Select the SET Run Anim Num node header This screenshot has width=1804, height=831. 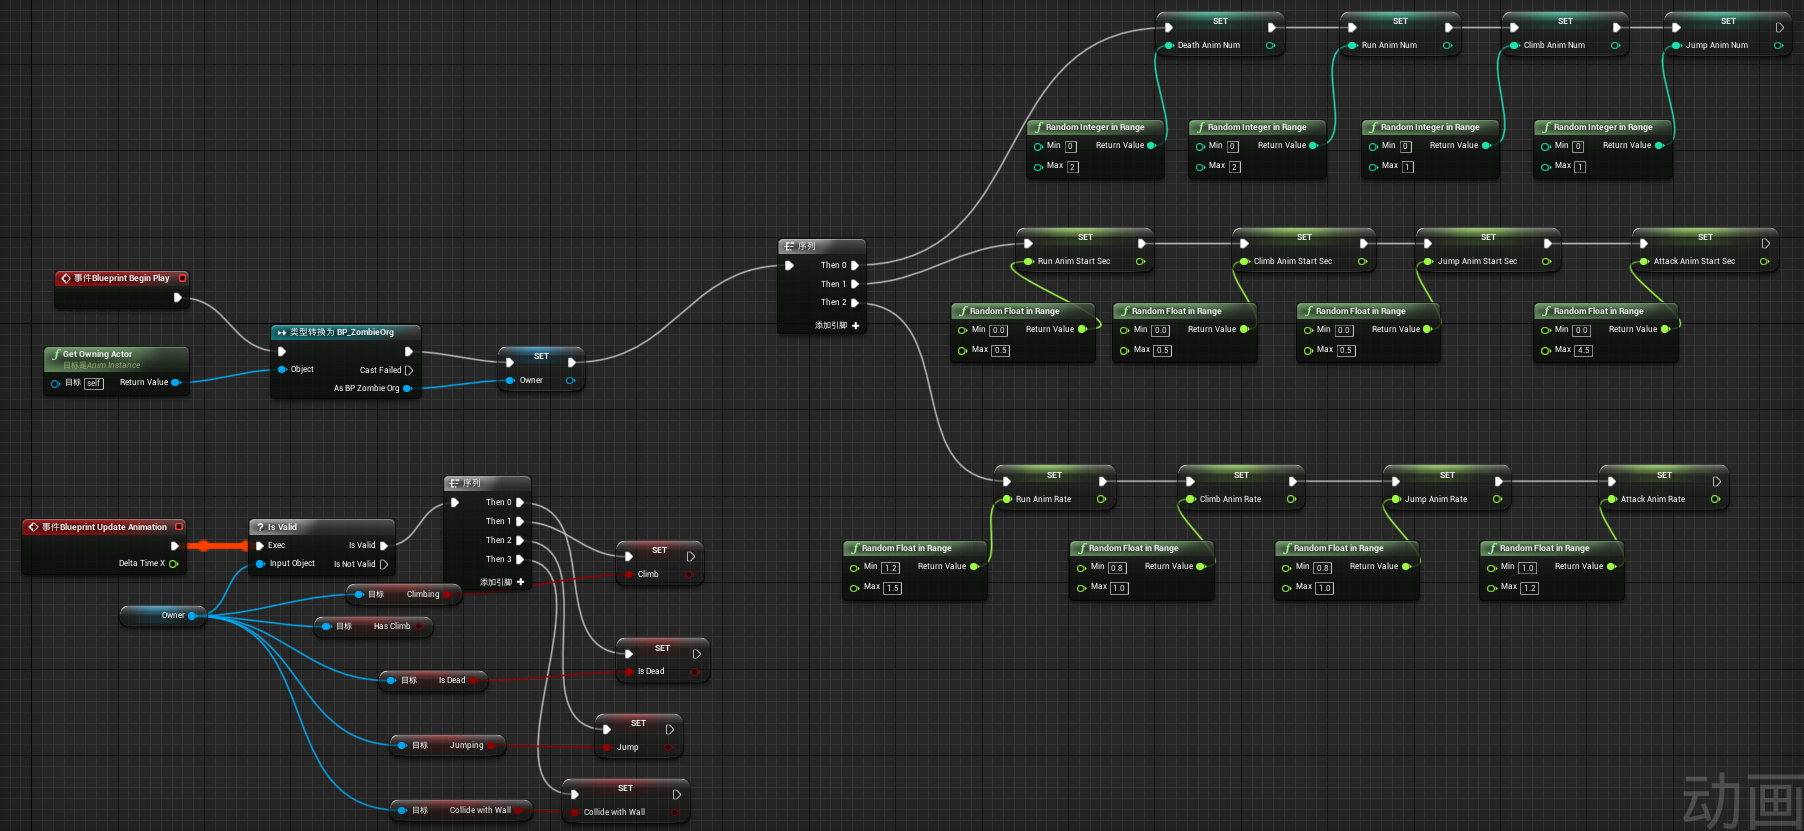(x=1400, y=20)
